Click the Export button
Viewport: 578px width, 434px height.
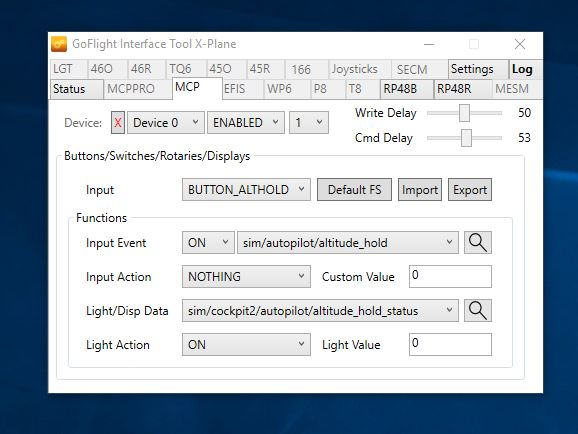(x=470, y=190)
